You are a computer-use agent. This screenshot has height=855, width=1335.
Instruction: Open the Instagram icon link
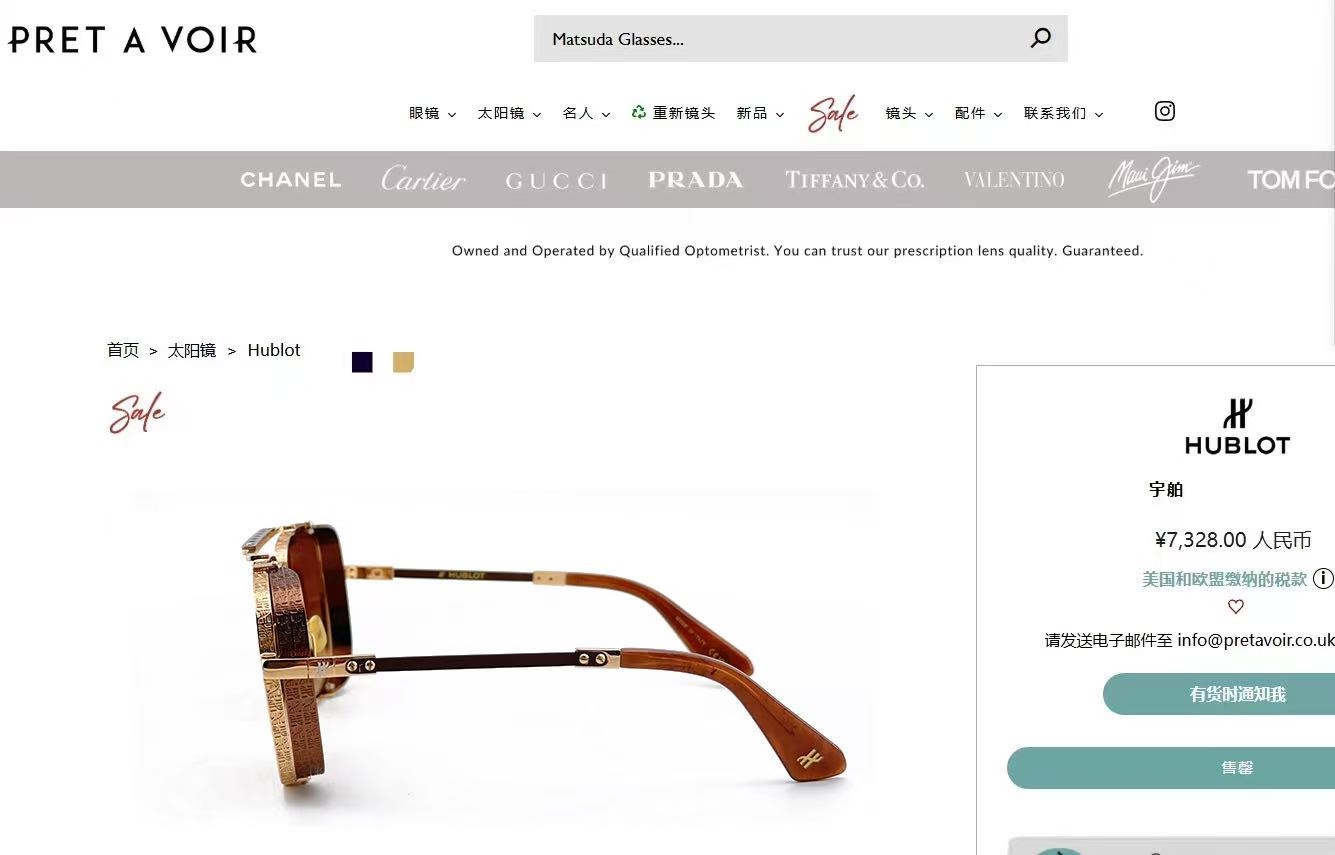tap(1165, 111)
